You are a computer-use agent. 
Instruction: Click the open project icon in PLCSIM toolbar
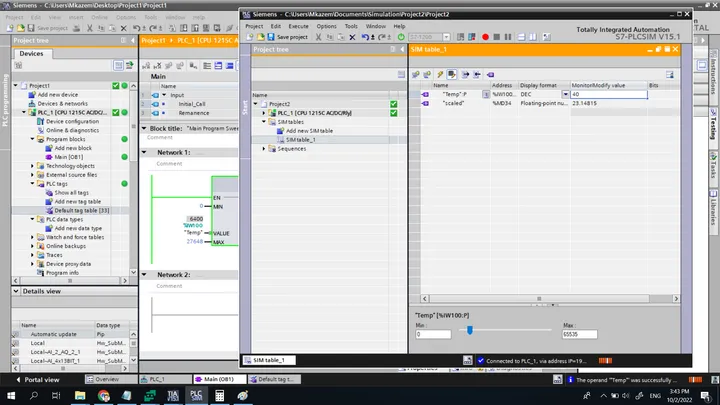(260, 37)
